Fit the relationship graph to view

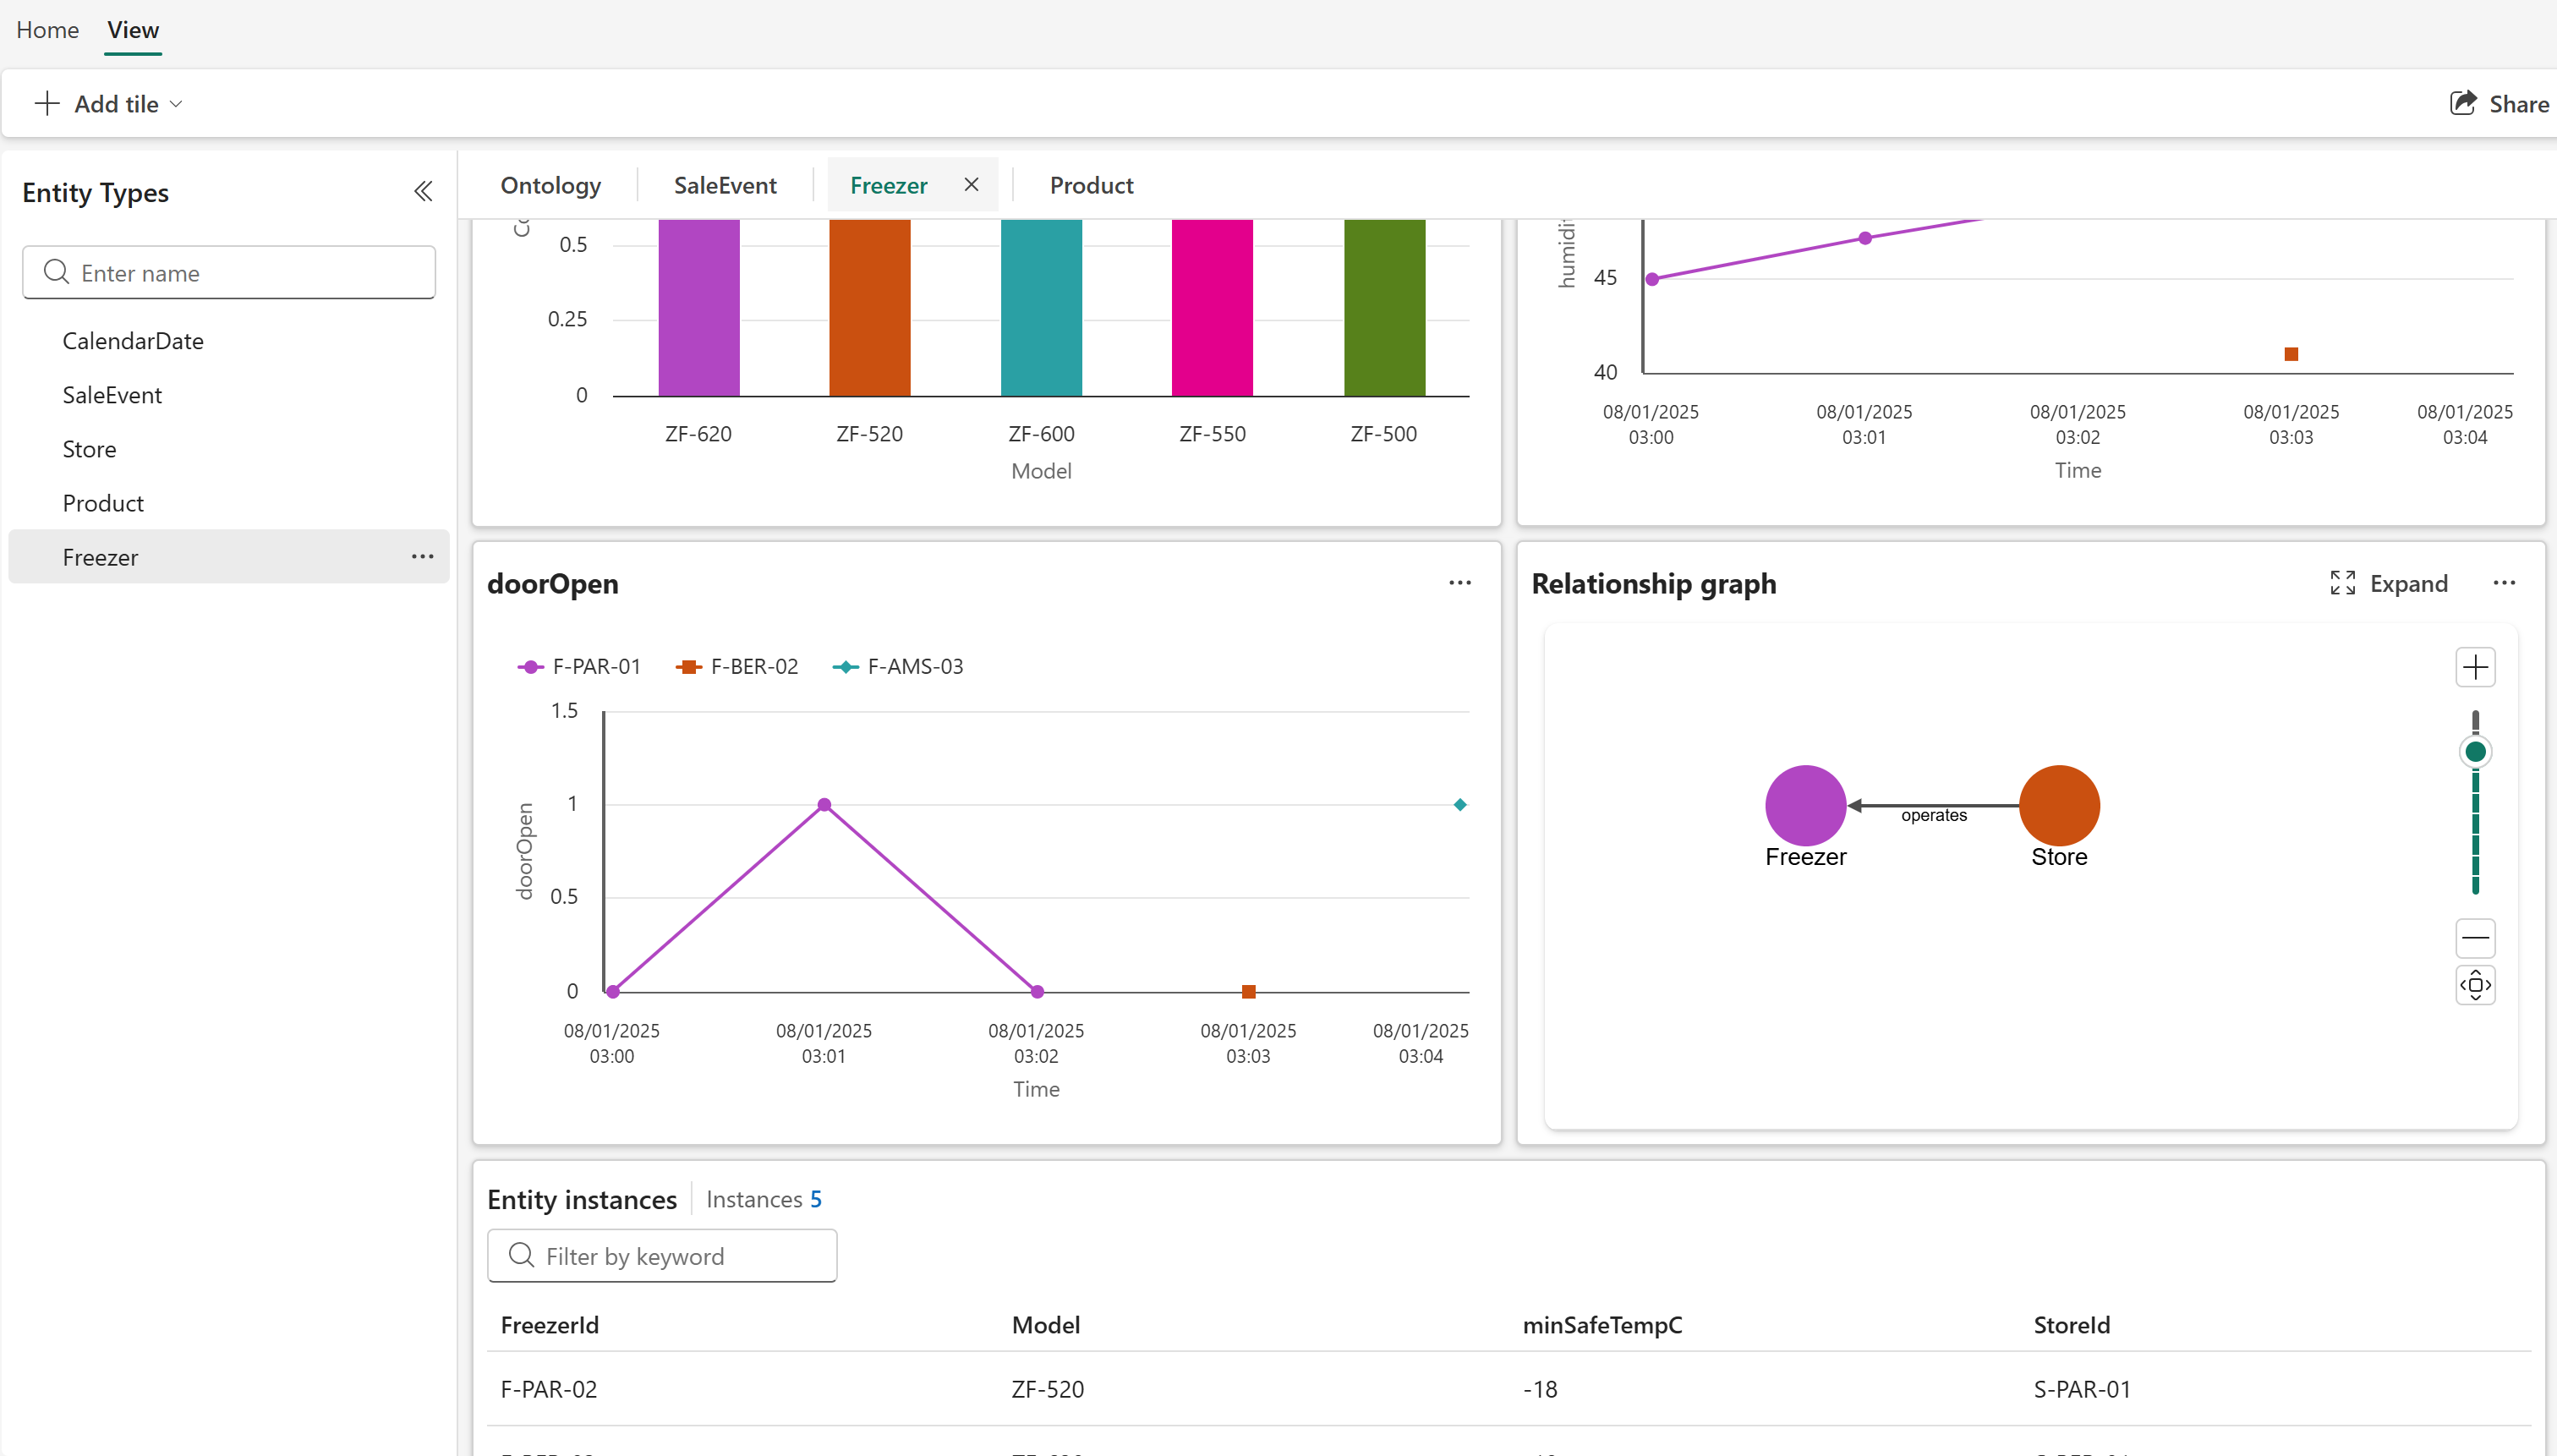pos(2475,985)
